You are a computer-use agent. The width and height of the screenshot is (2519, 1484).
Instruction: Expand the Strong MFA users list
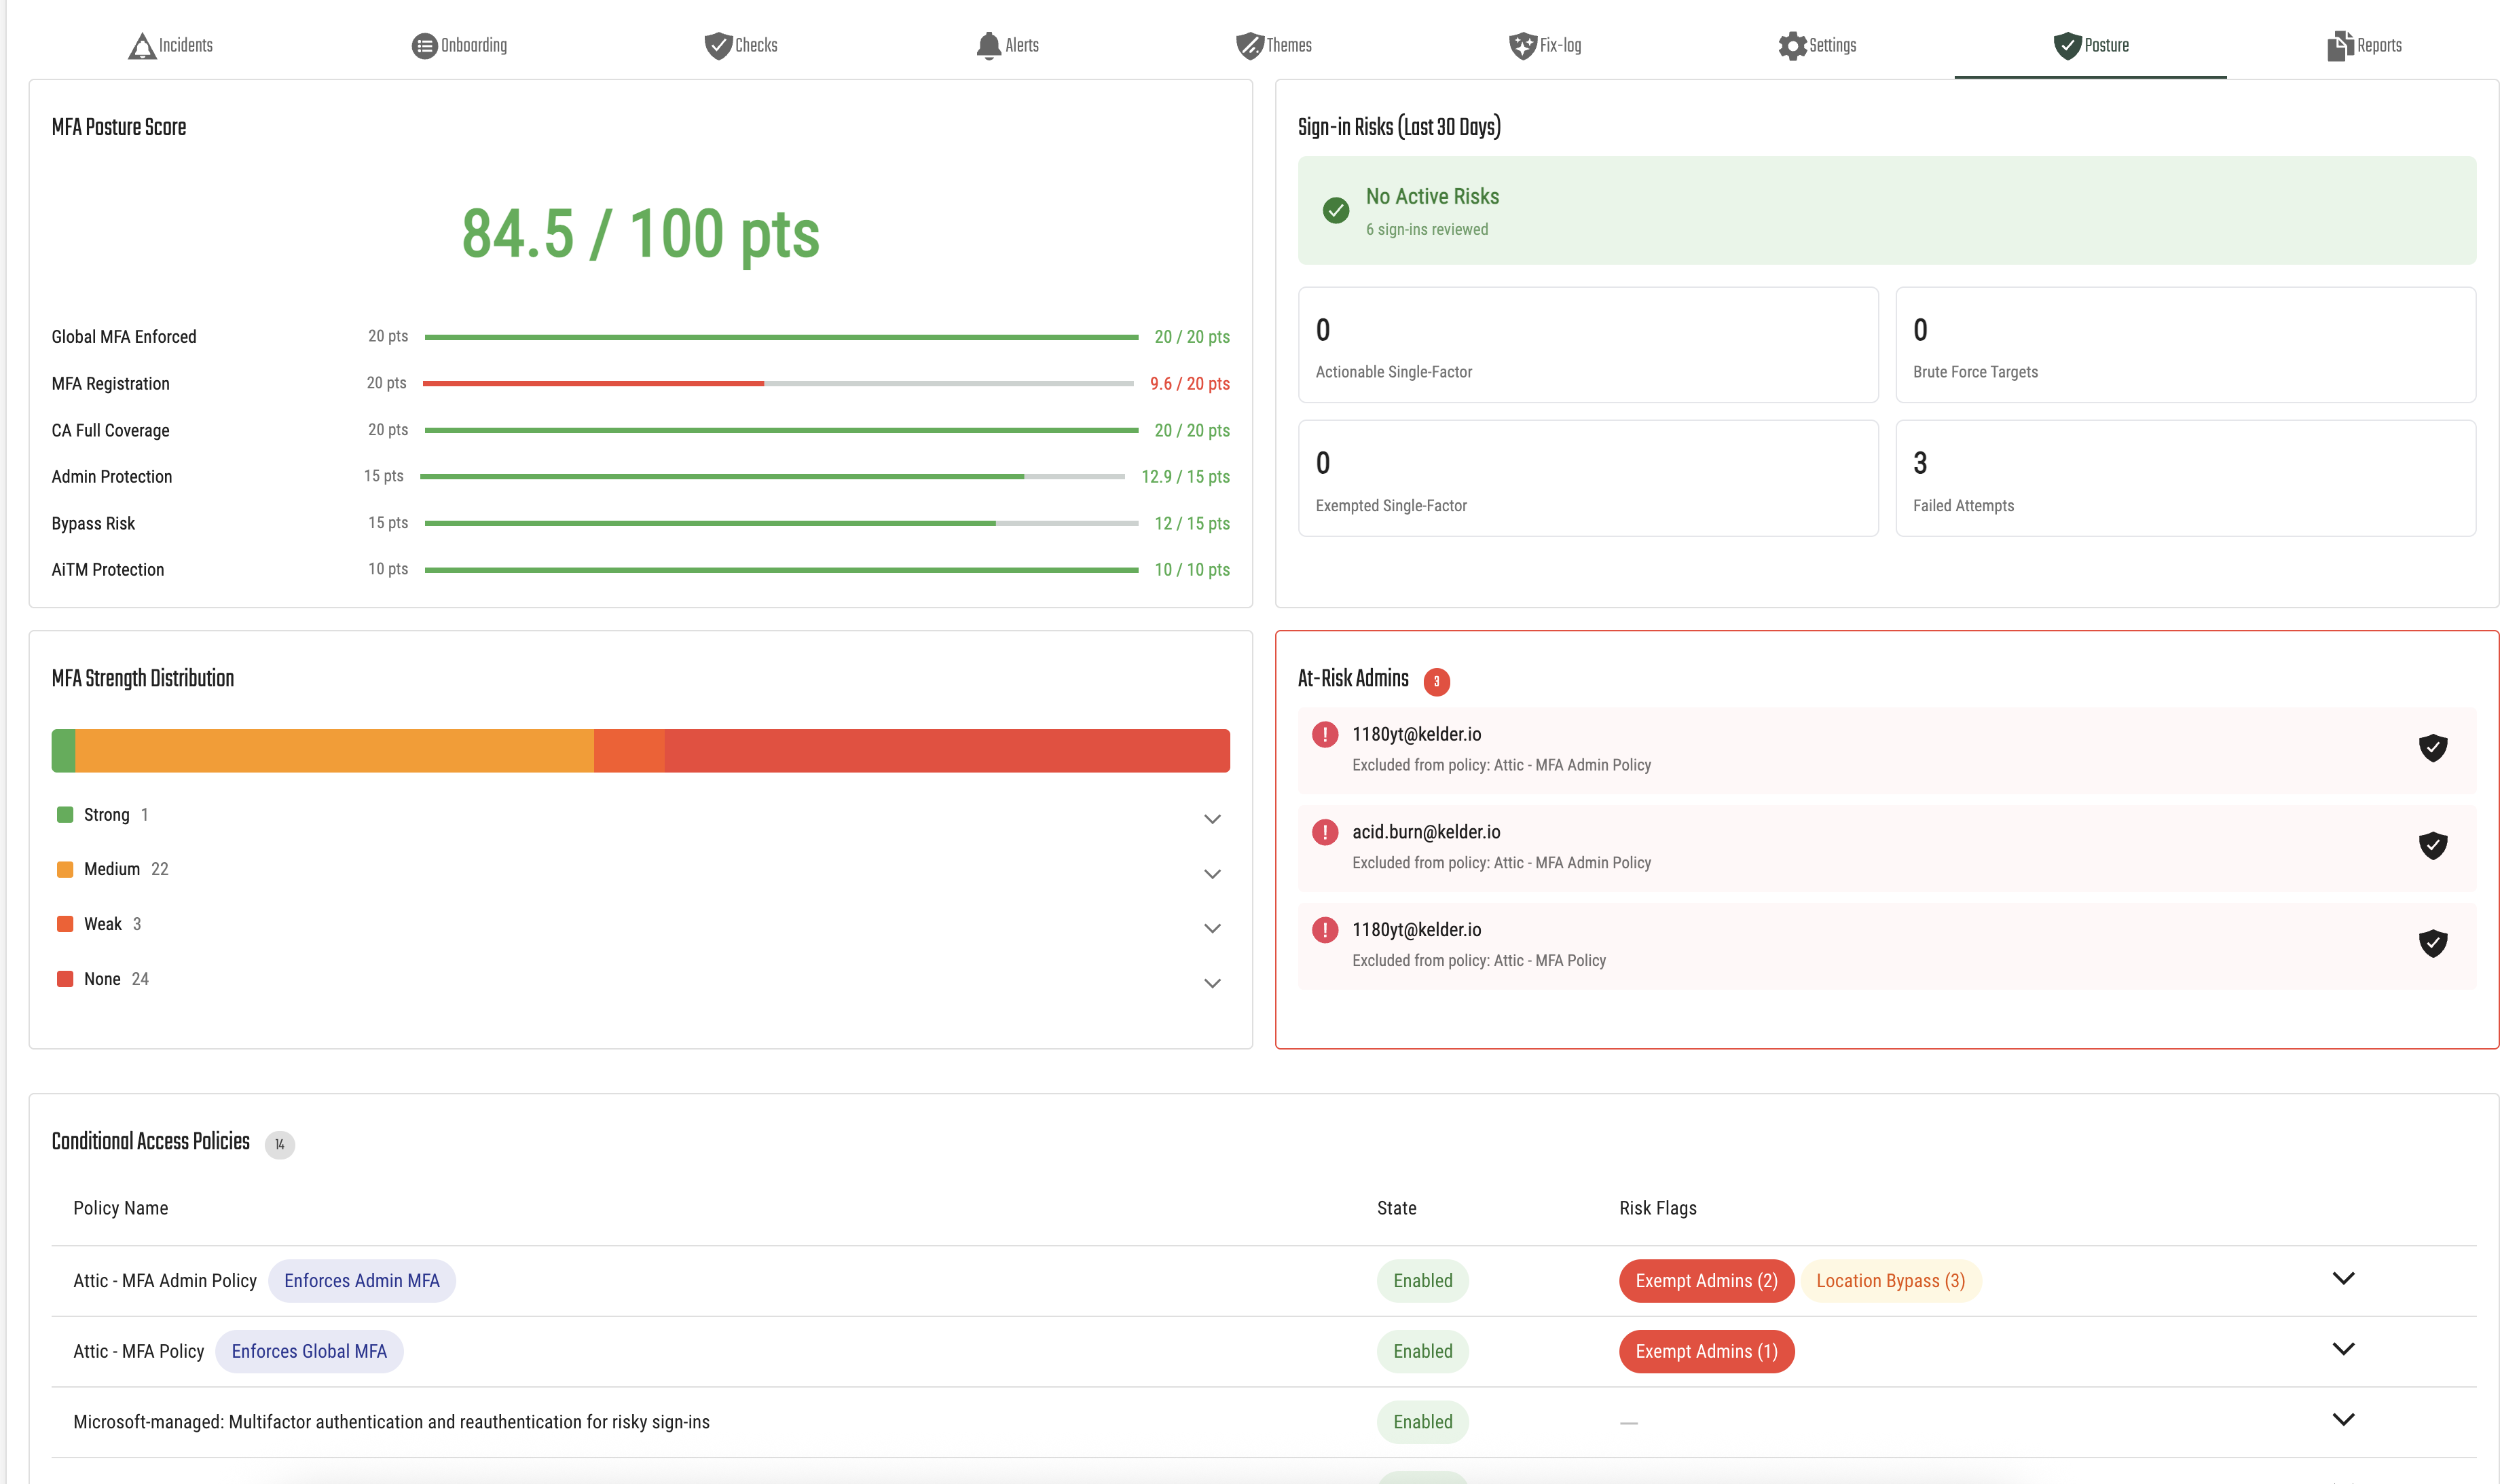click(1211, 819)
